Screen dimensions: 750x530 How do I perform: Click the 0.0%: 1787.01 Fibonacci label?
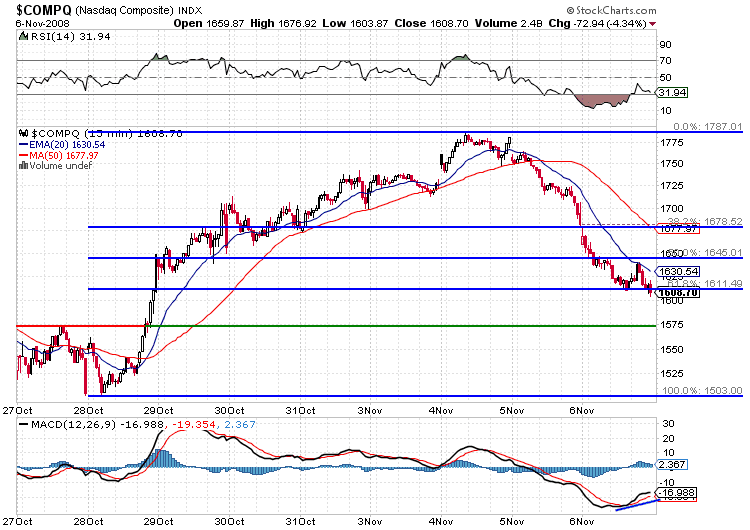tap(708, 126)
